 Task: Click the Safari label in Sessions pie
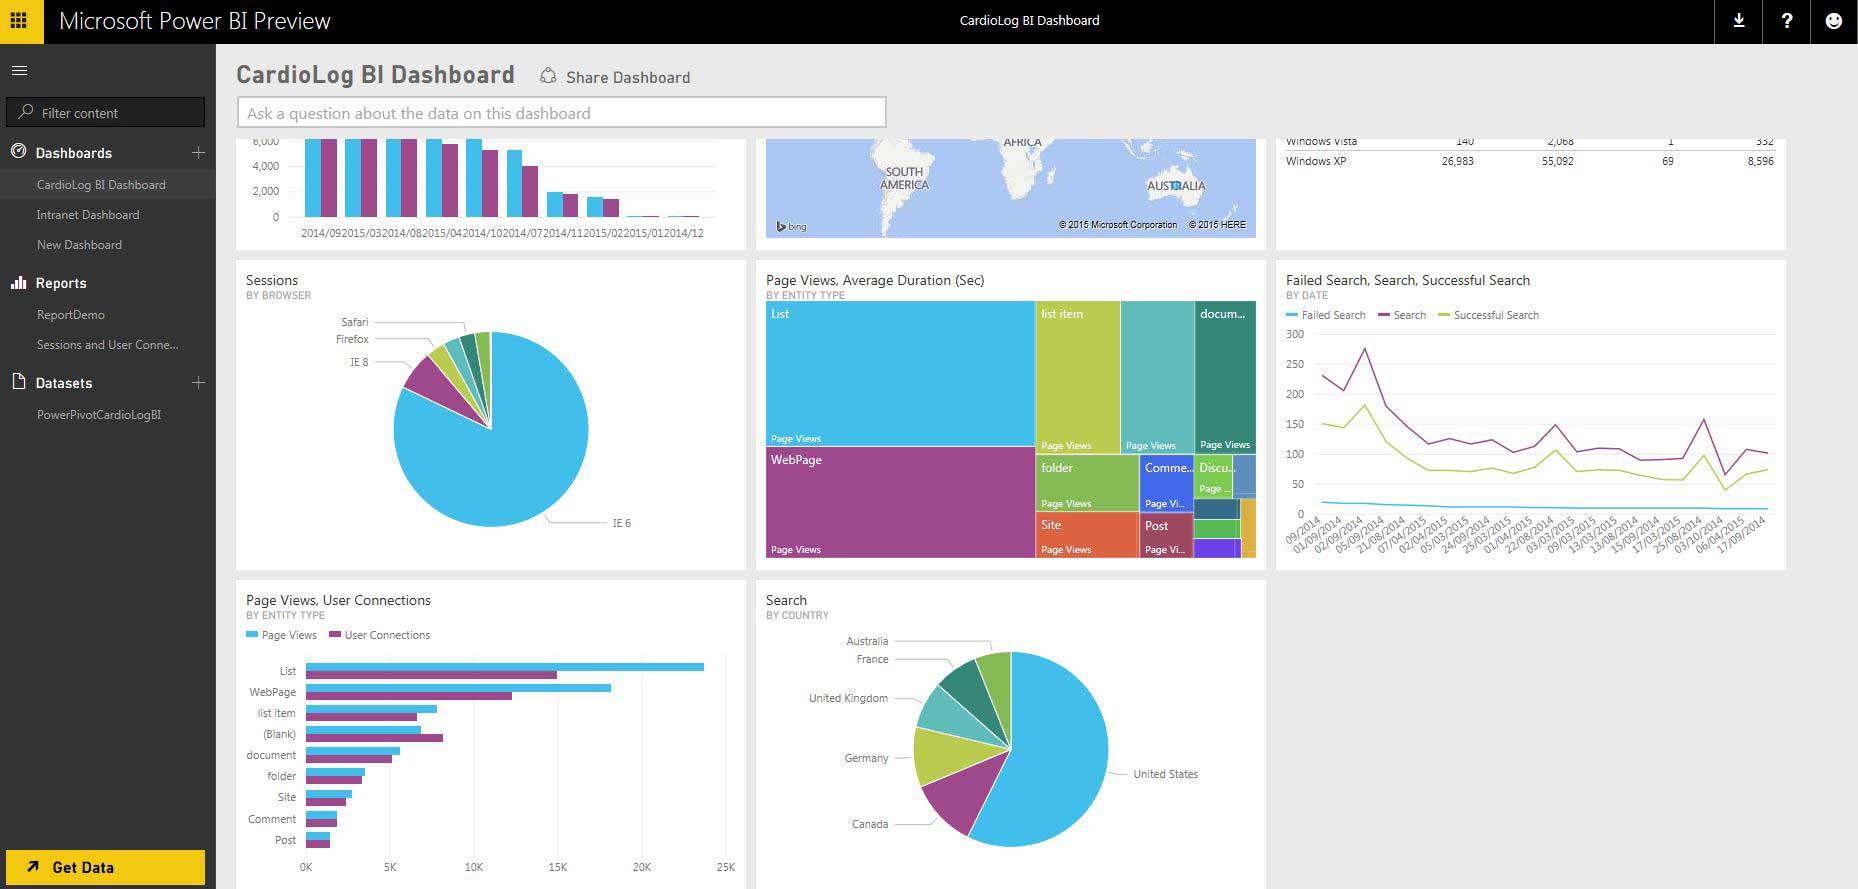coord(355,322)
